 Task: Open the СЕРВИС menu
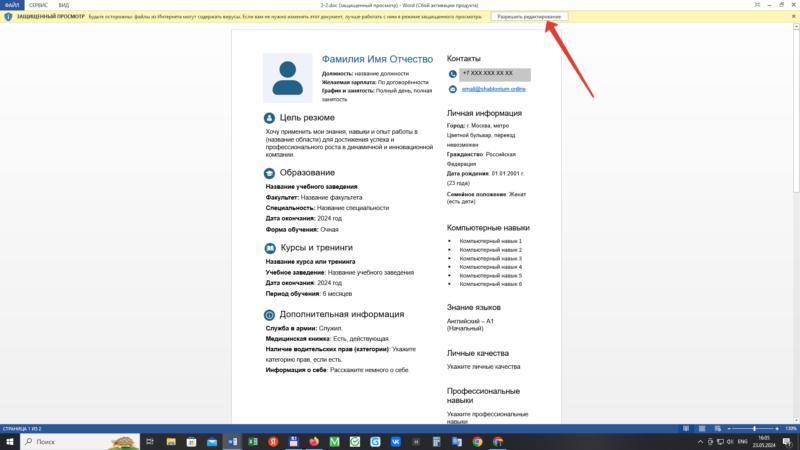click(38, 5)
